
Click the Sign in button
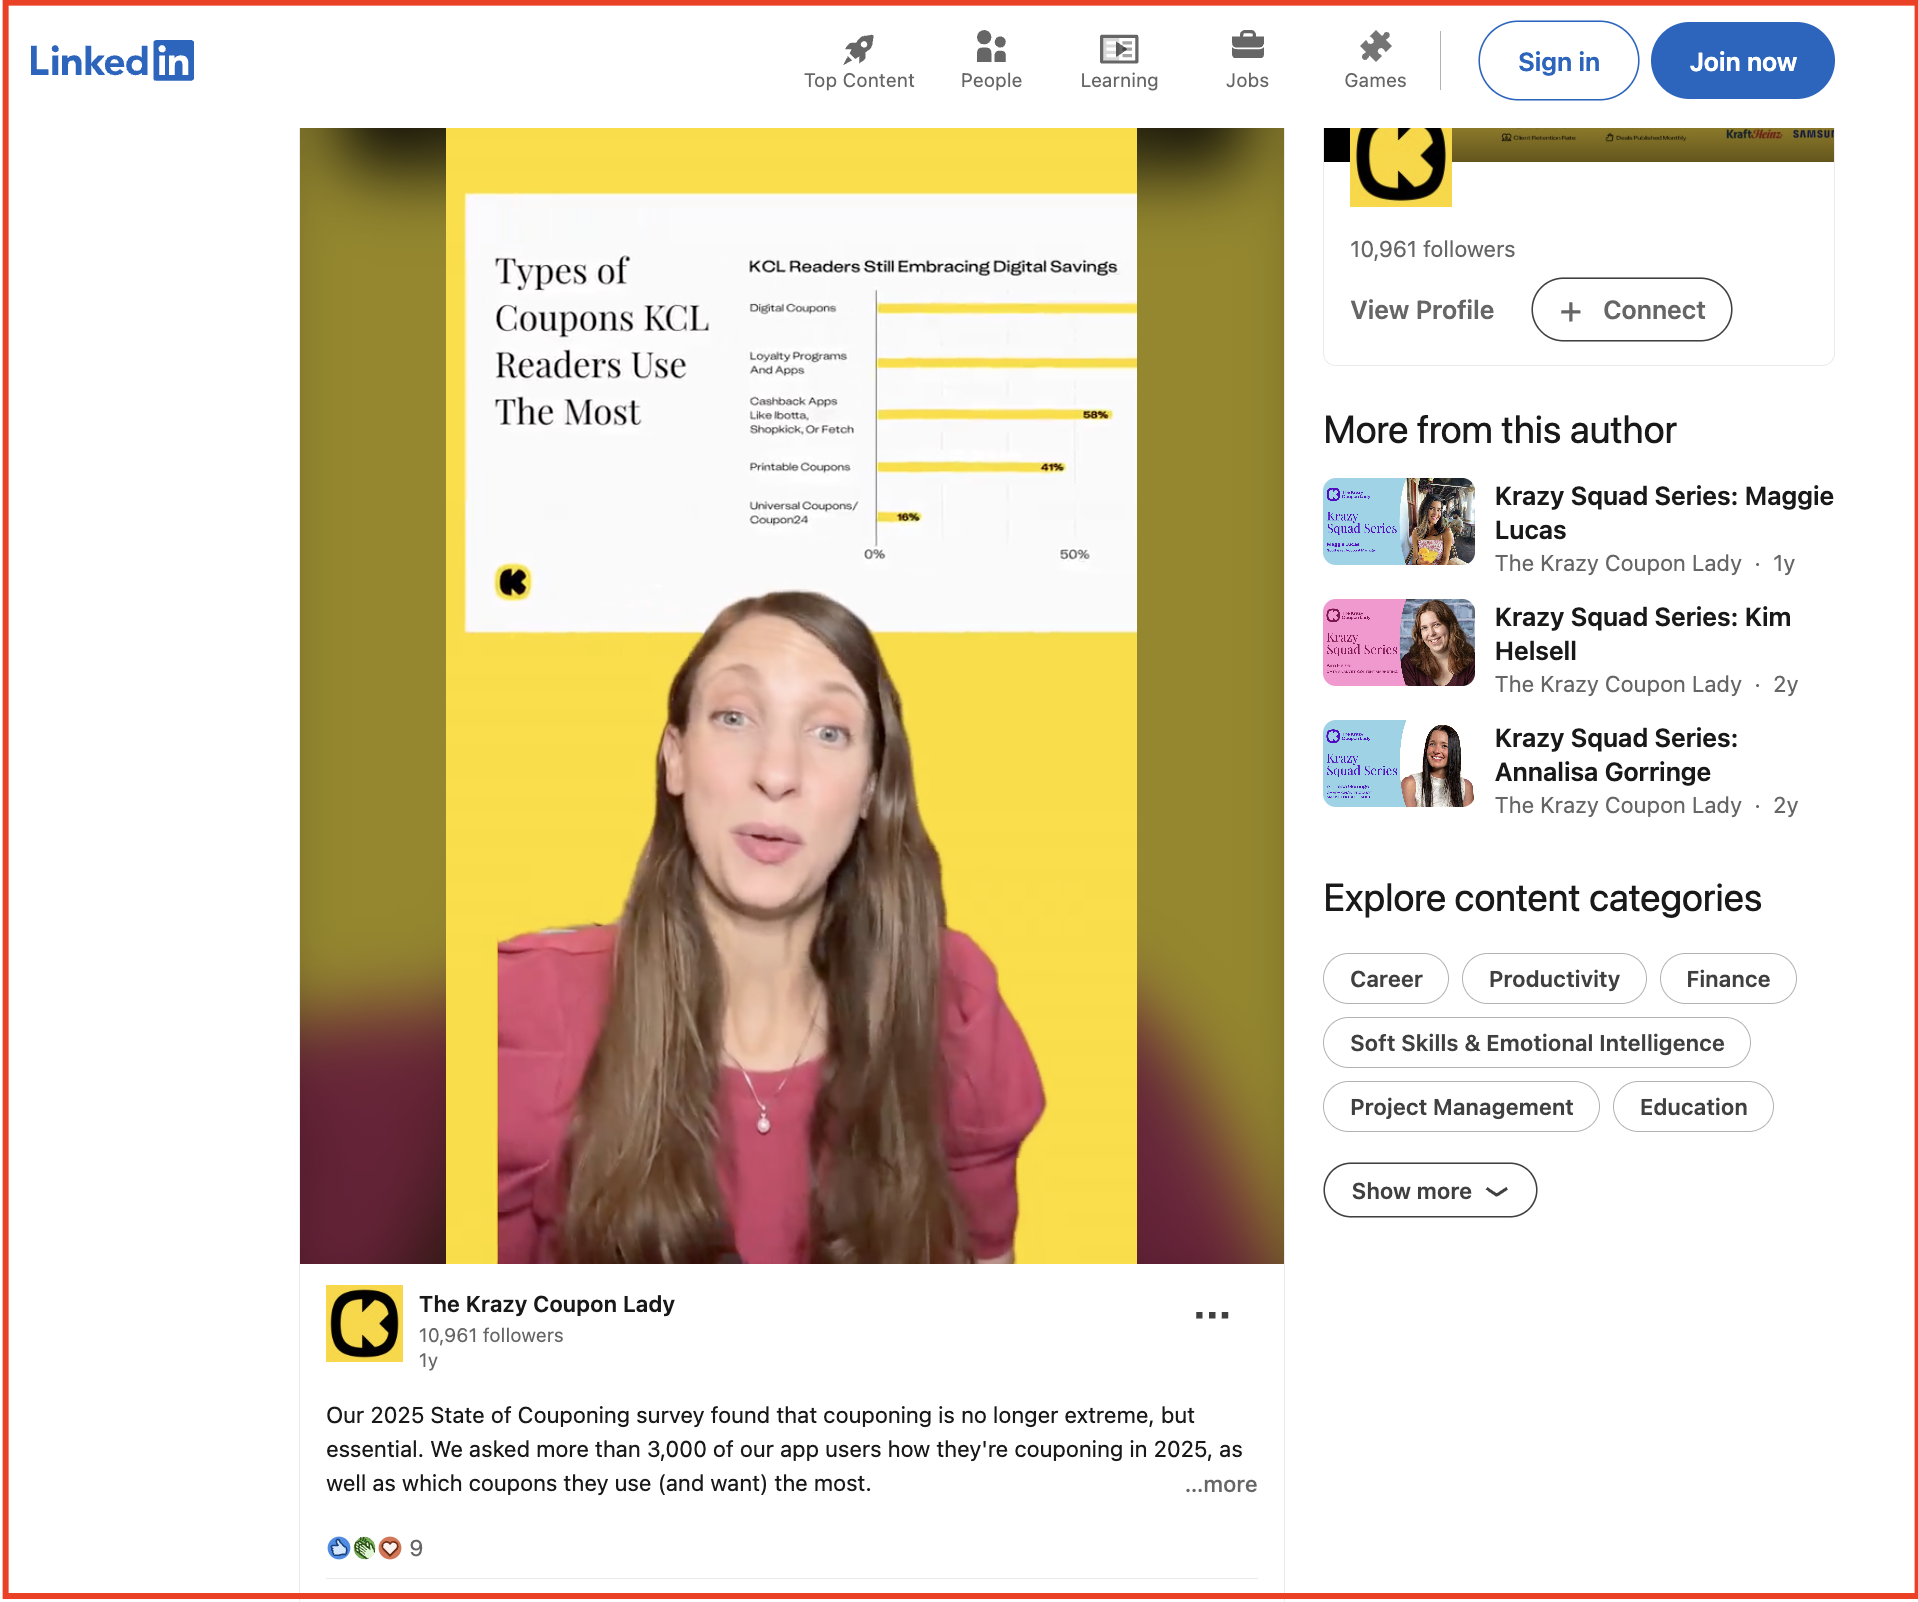pos(1558,61)
